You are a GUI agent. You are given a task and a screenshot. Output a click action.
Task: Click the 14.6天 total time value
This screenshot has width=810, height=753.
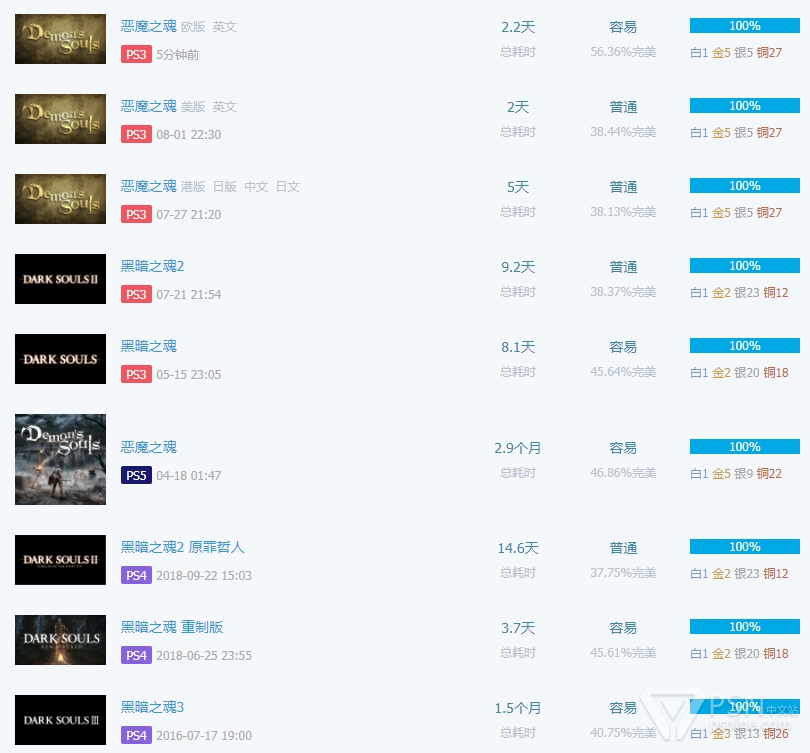point(518,548)
